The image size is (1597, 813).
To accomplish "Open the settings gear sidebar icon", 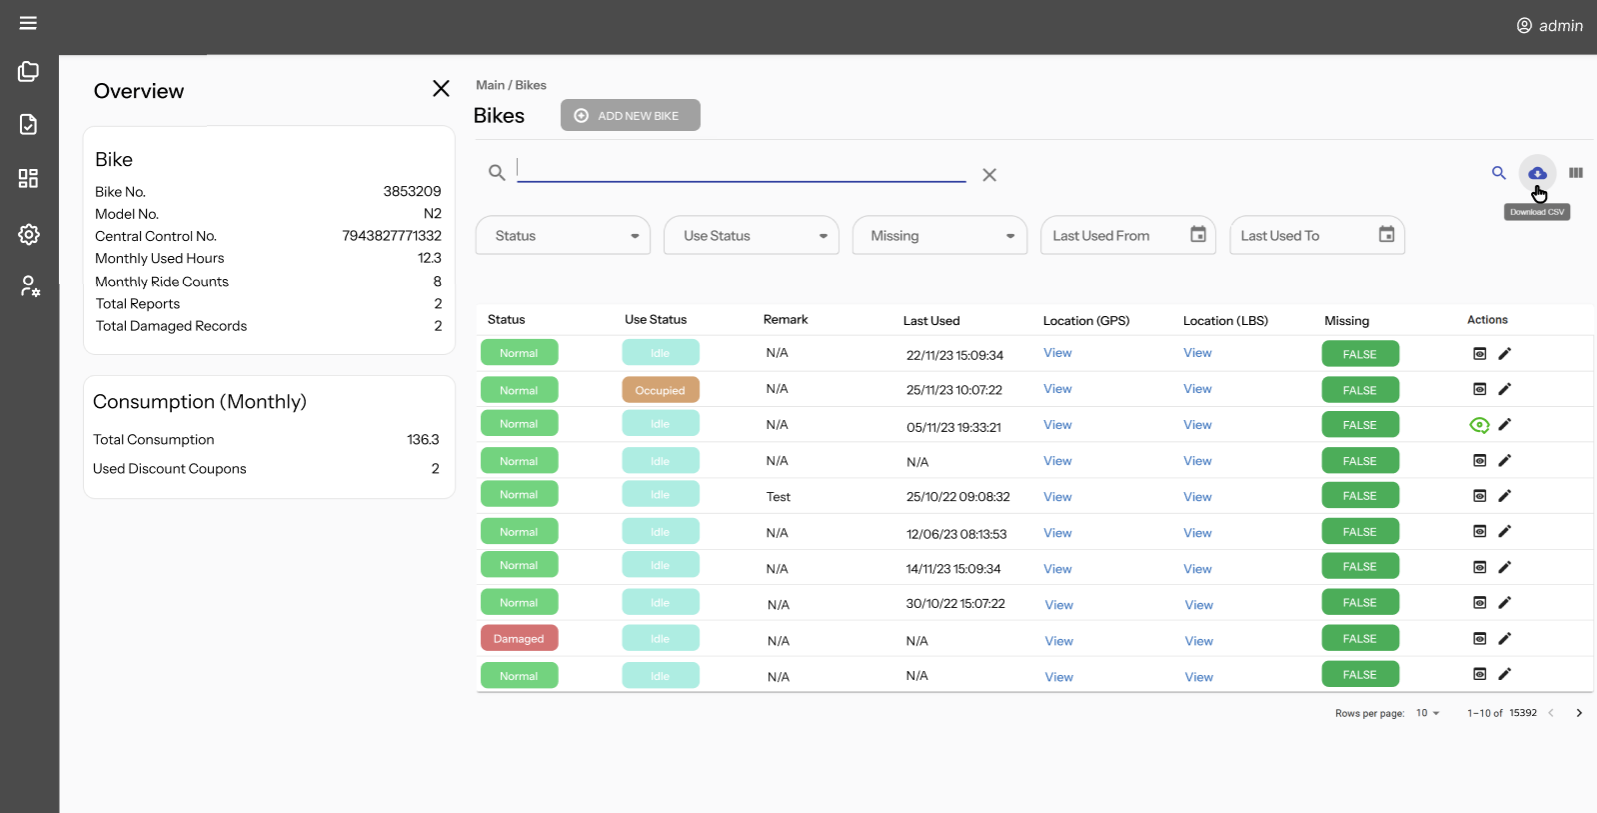I will [29, 234].
